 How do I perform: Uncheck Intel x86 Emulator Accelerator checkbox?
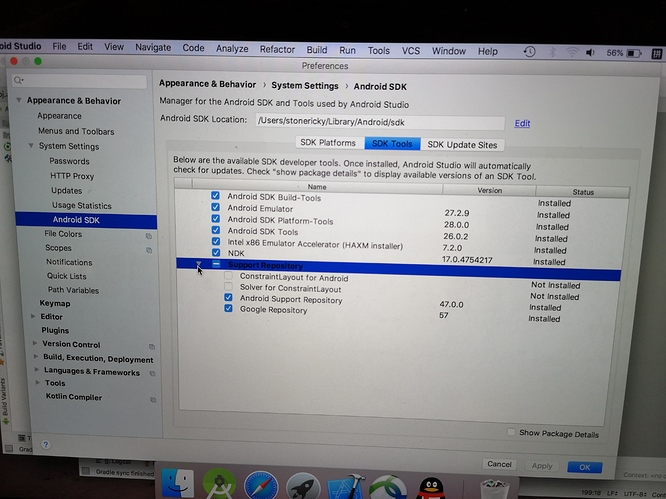(216, 241)
